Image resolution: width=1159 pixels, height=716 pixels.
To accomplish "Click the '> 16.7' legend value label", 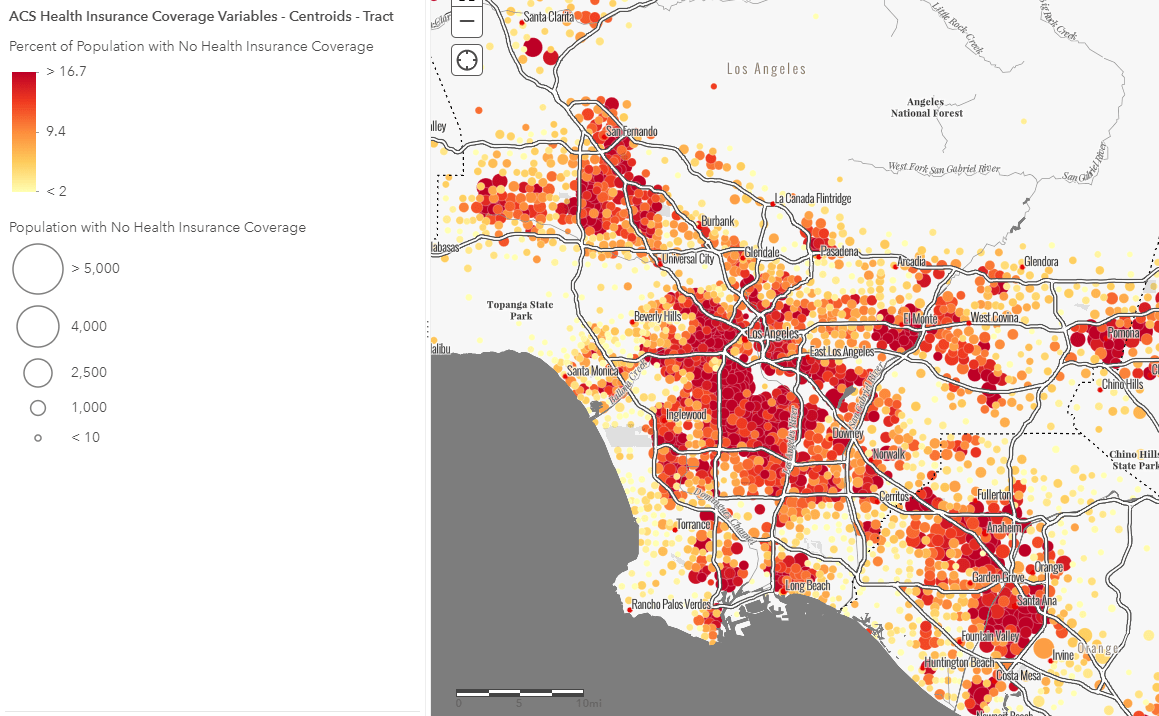I will (65, 71).
